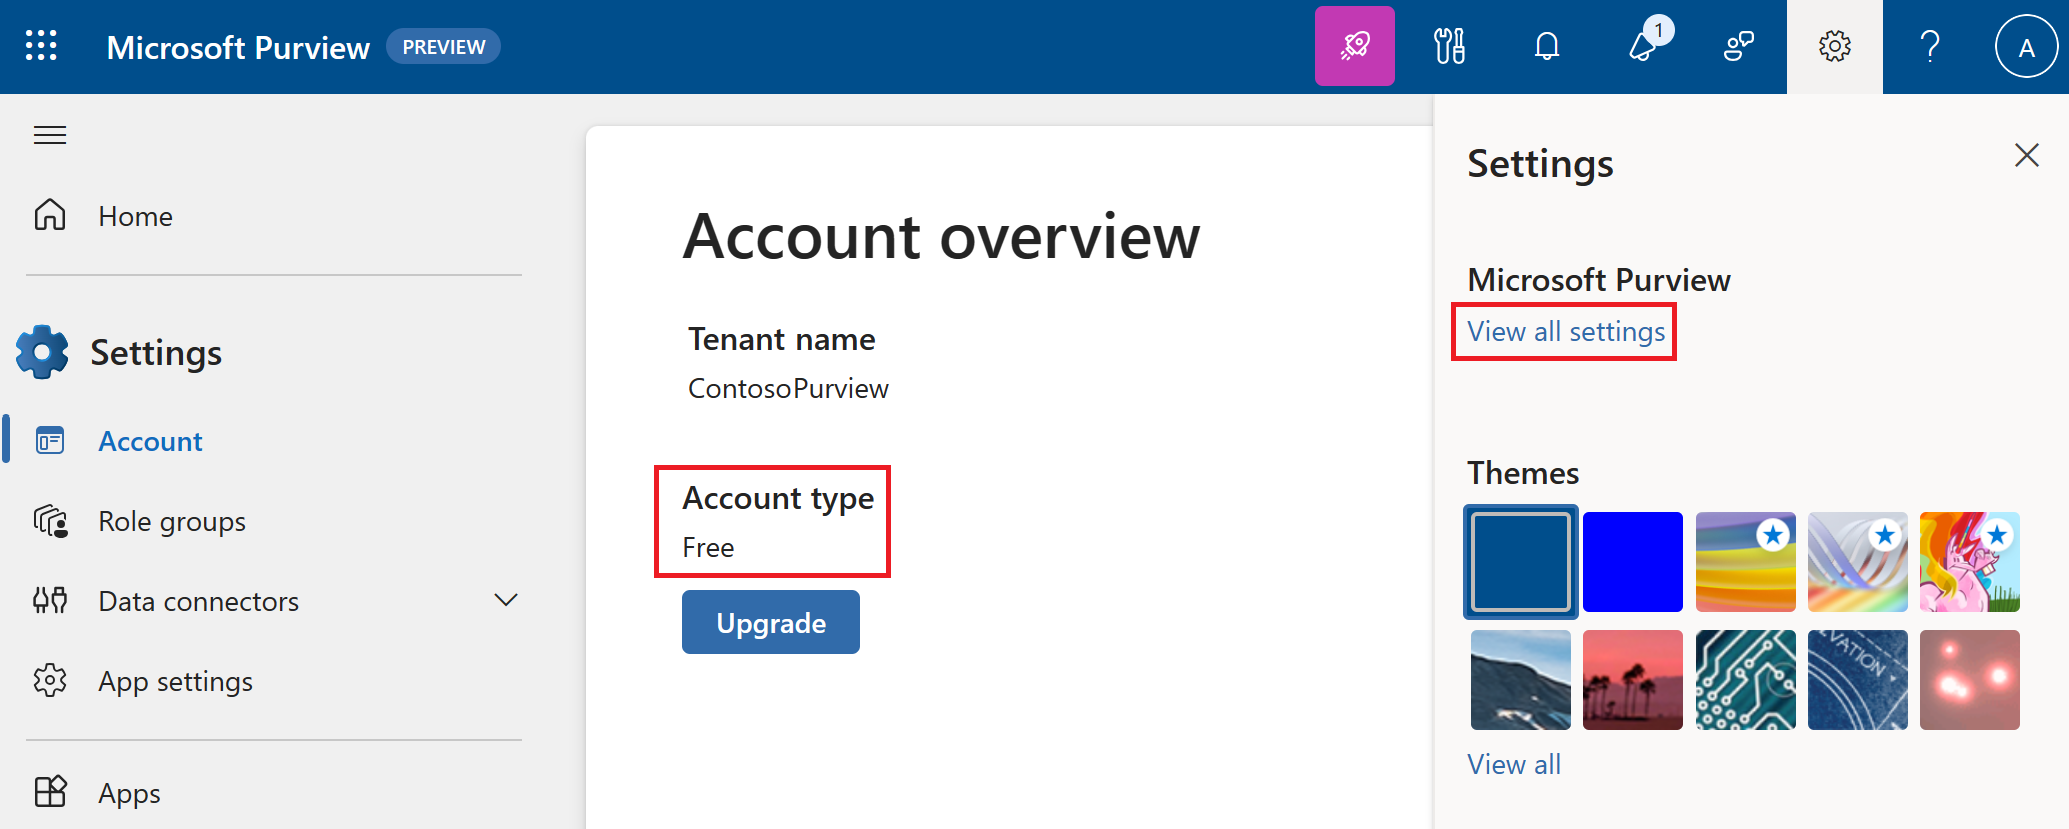Click the Home house icon
The image size is (2069, 829).
(x=50, y=215)
